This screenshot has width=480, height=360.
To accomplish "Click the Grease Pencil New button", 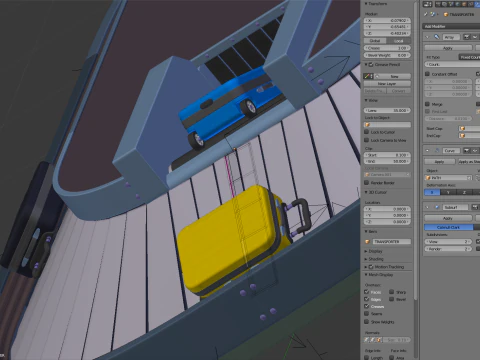I will pos(393,76).
